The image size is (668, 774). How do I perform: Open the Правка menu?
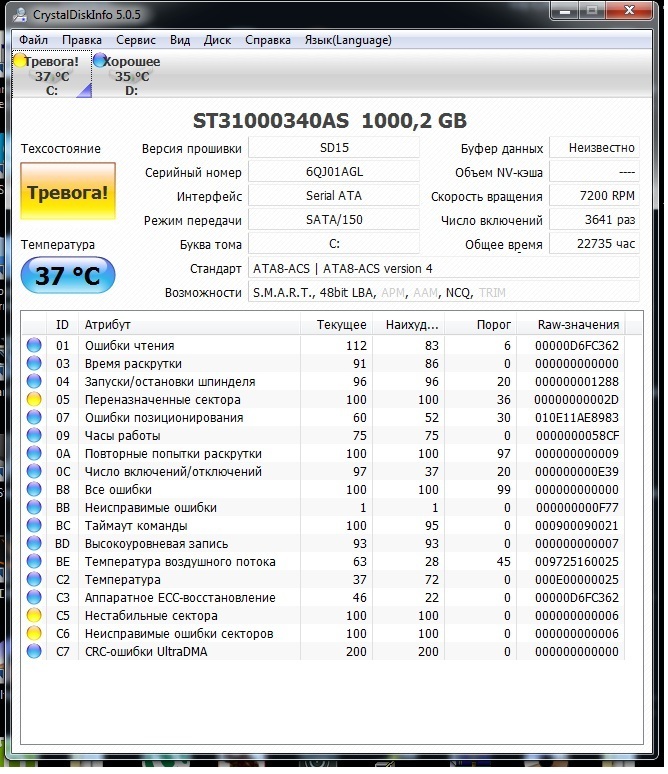coord(82,40)
